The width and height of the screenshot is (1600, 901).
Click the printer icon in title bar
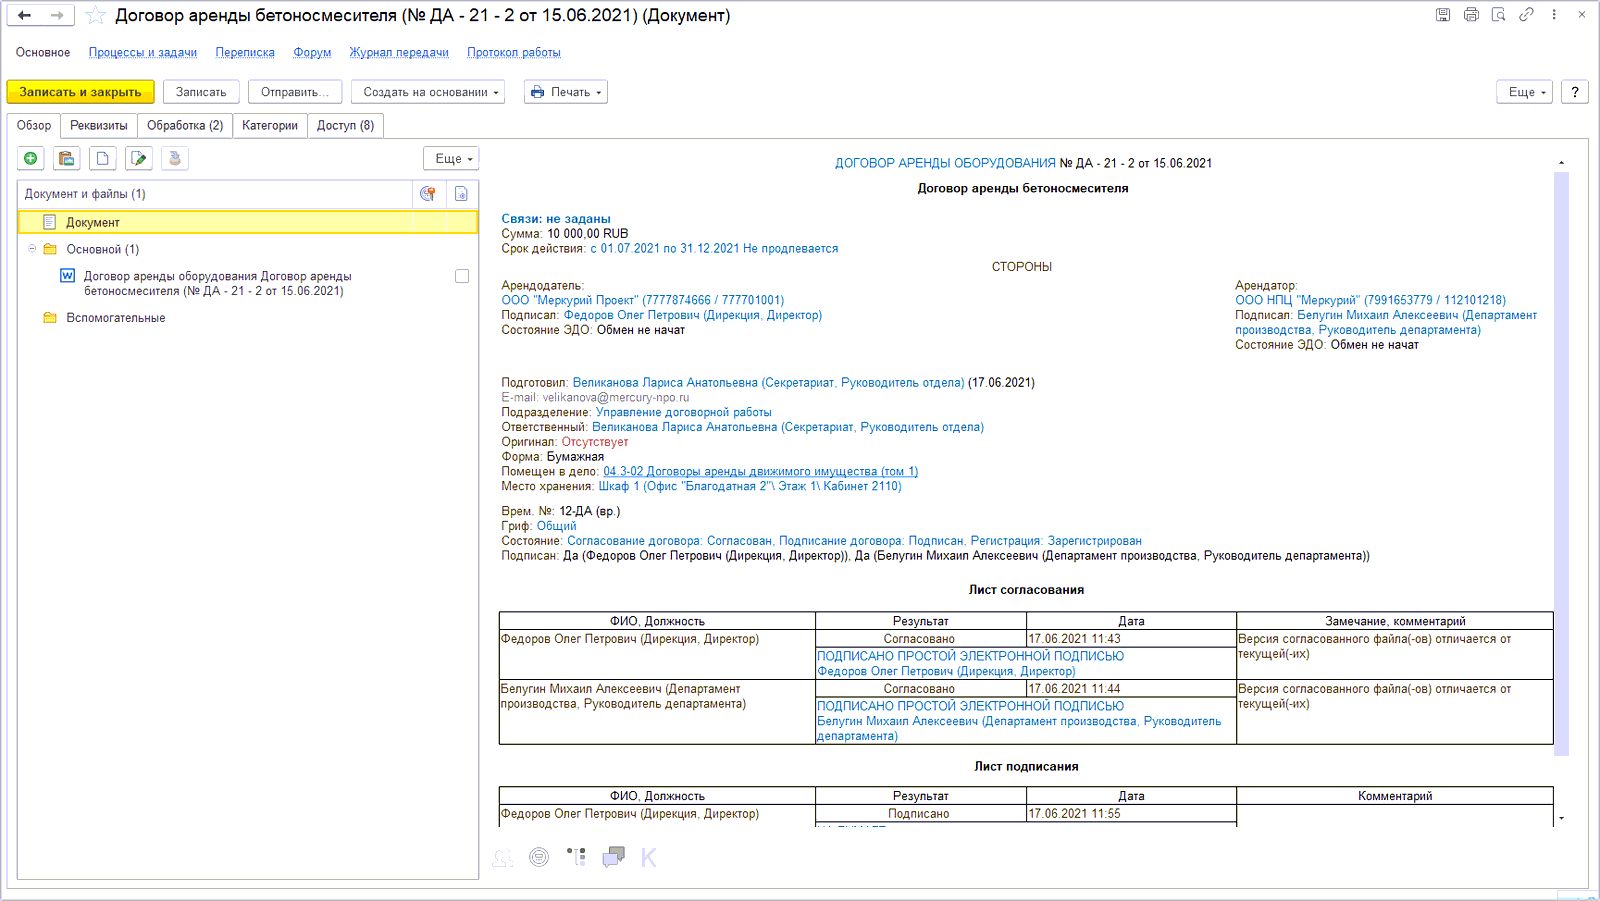[x=1471, y=15]
